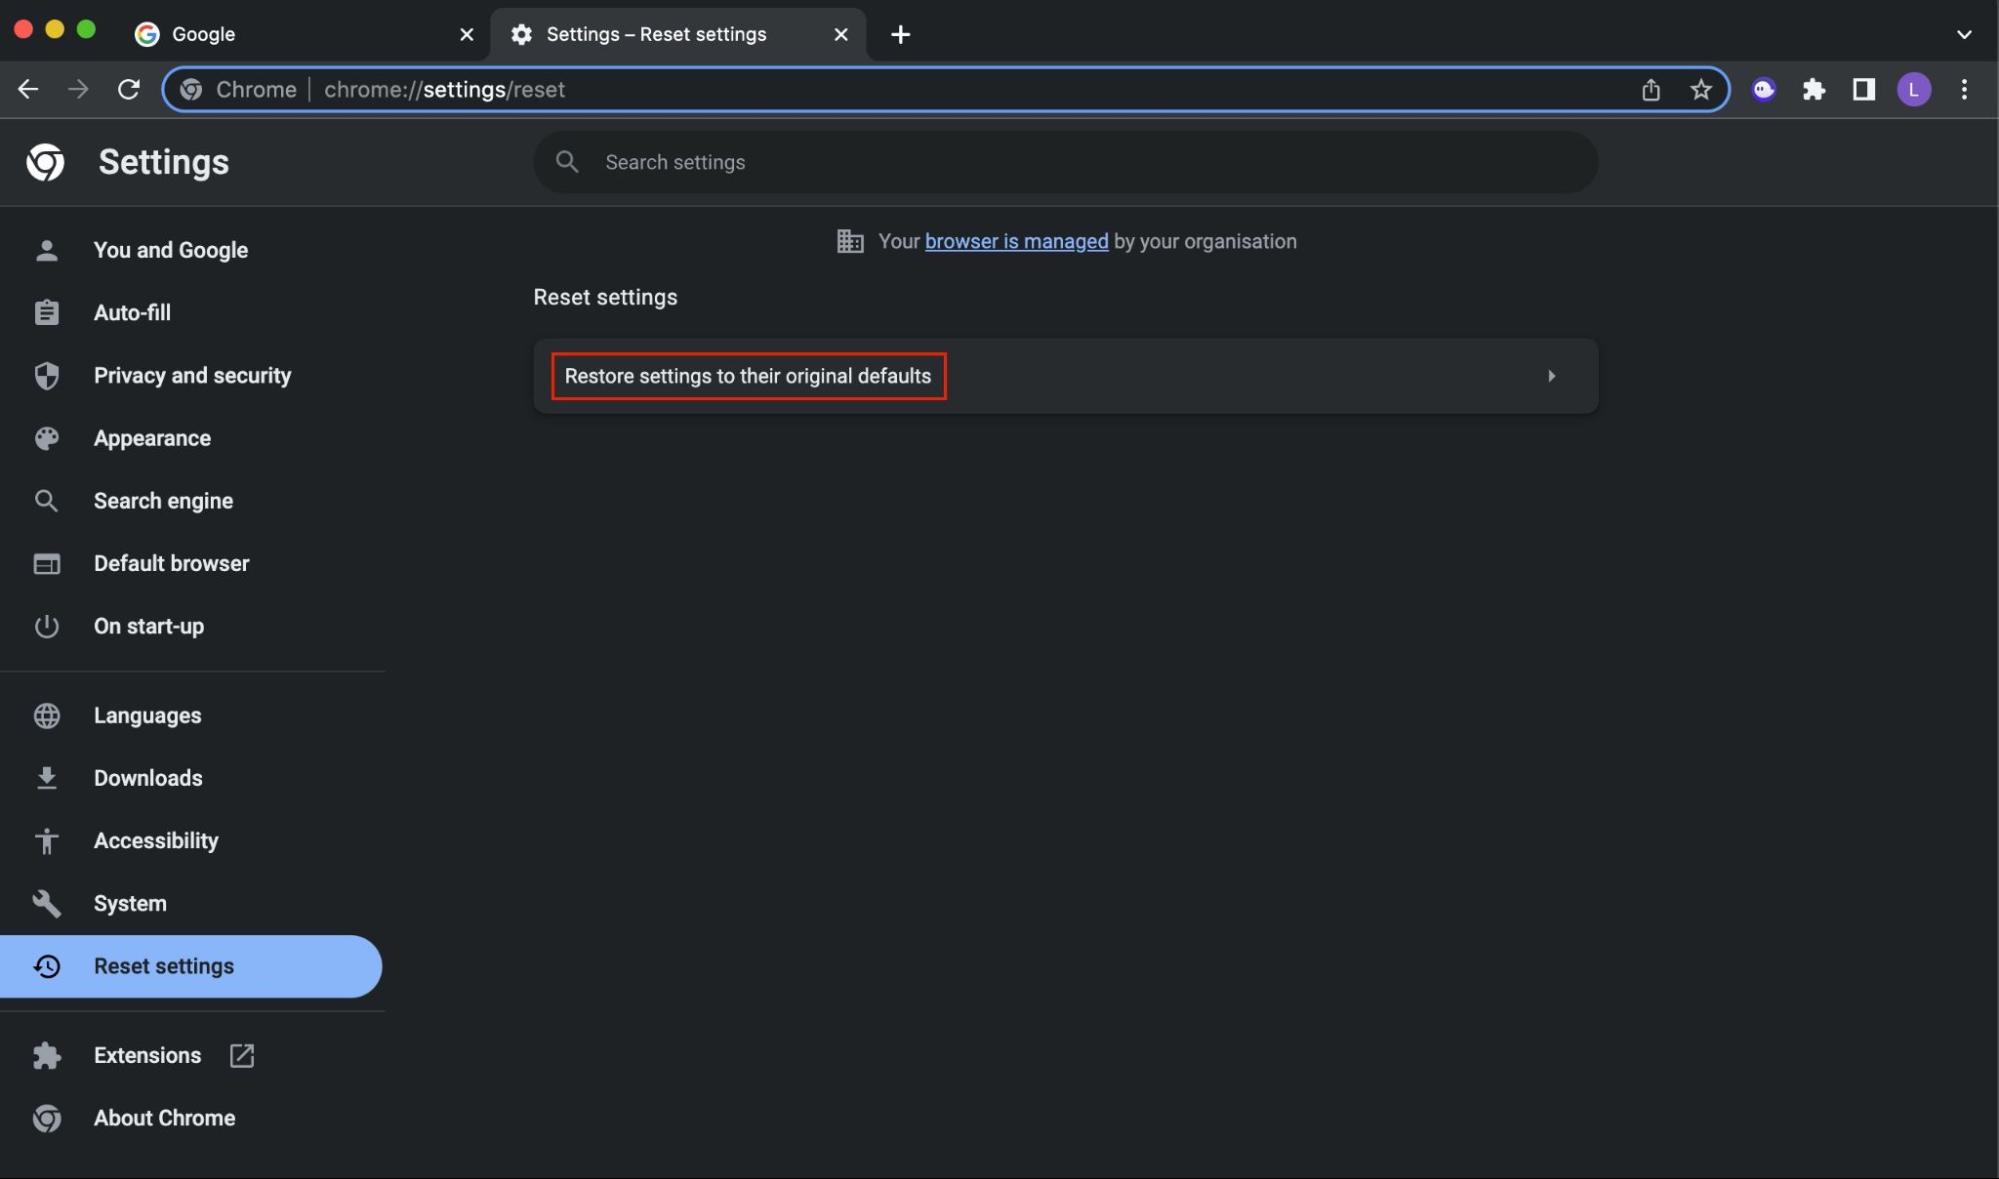Click the shield icon for Privacy and security

tap(46, 375)
